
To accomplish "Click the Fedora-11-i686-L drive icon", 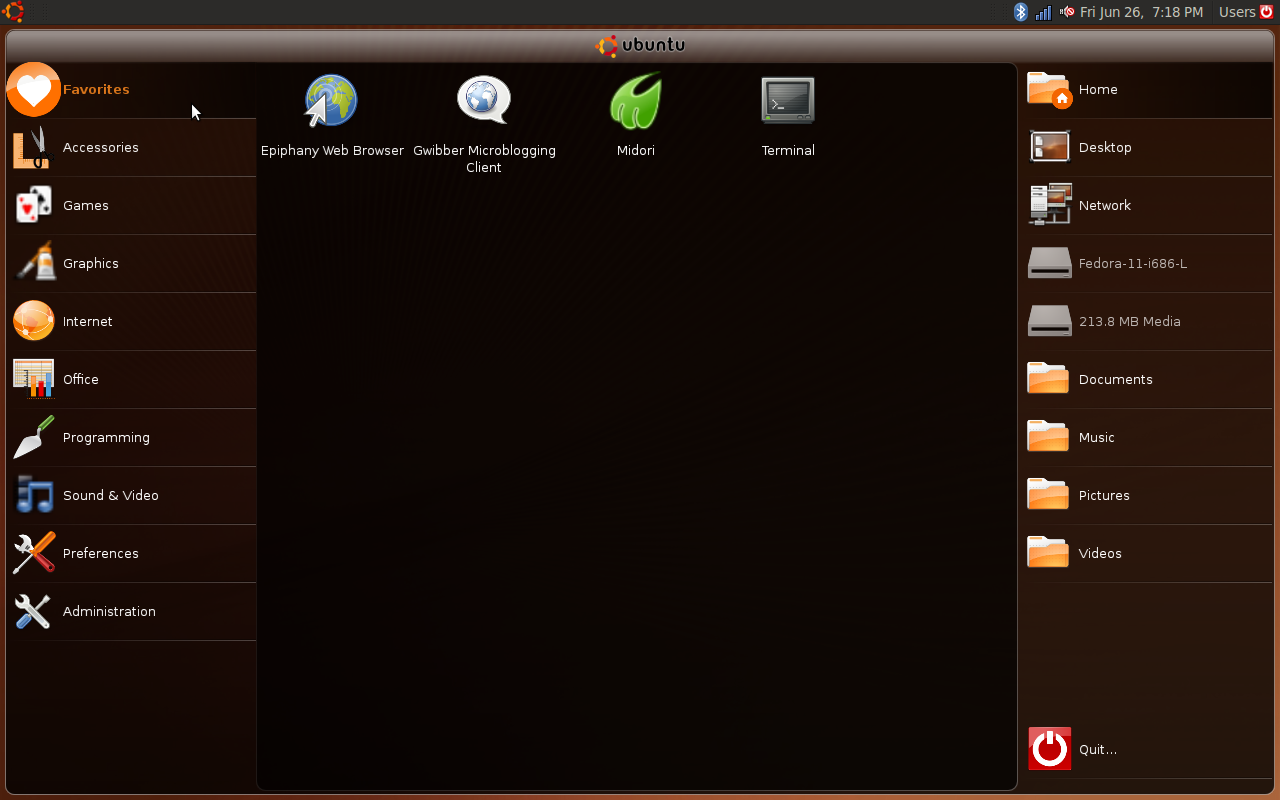I will coord(1049,263).
